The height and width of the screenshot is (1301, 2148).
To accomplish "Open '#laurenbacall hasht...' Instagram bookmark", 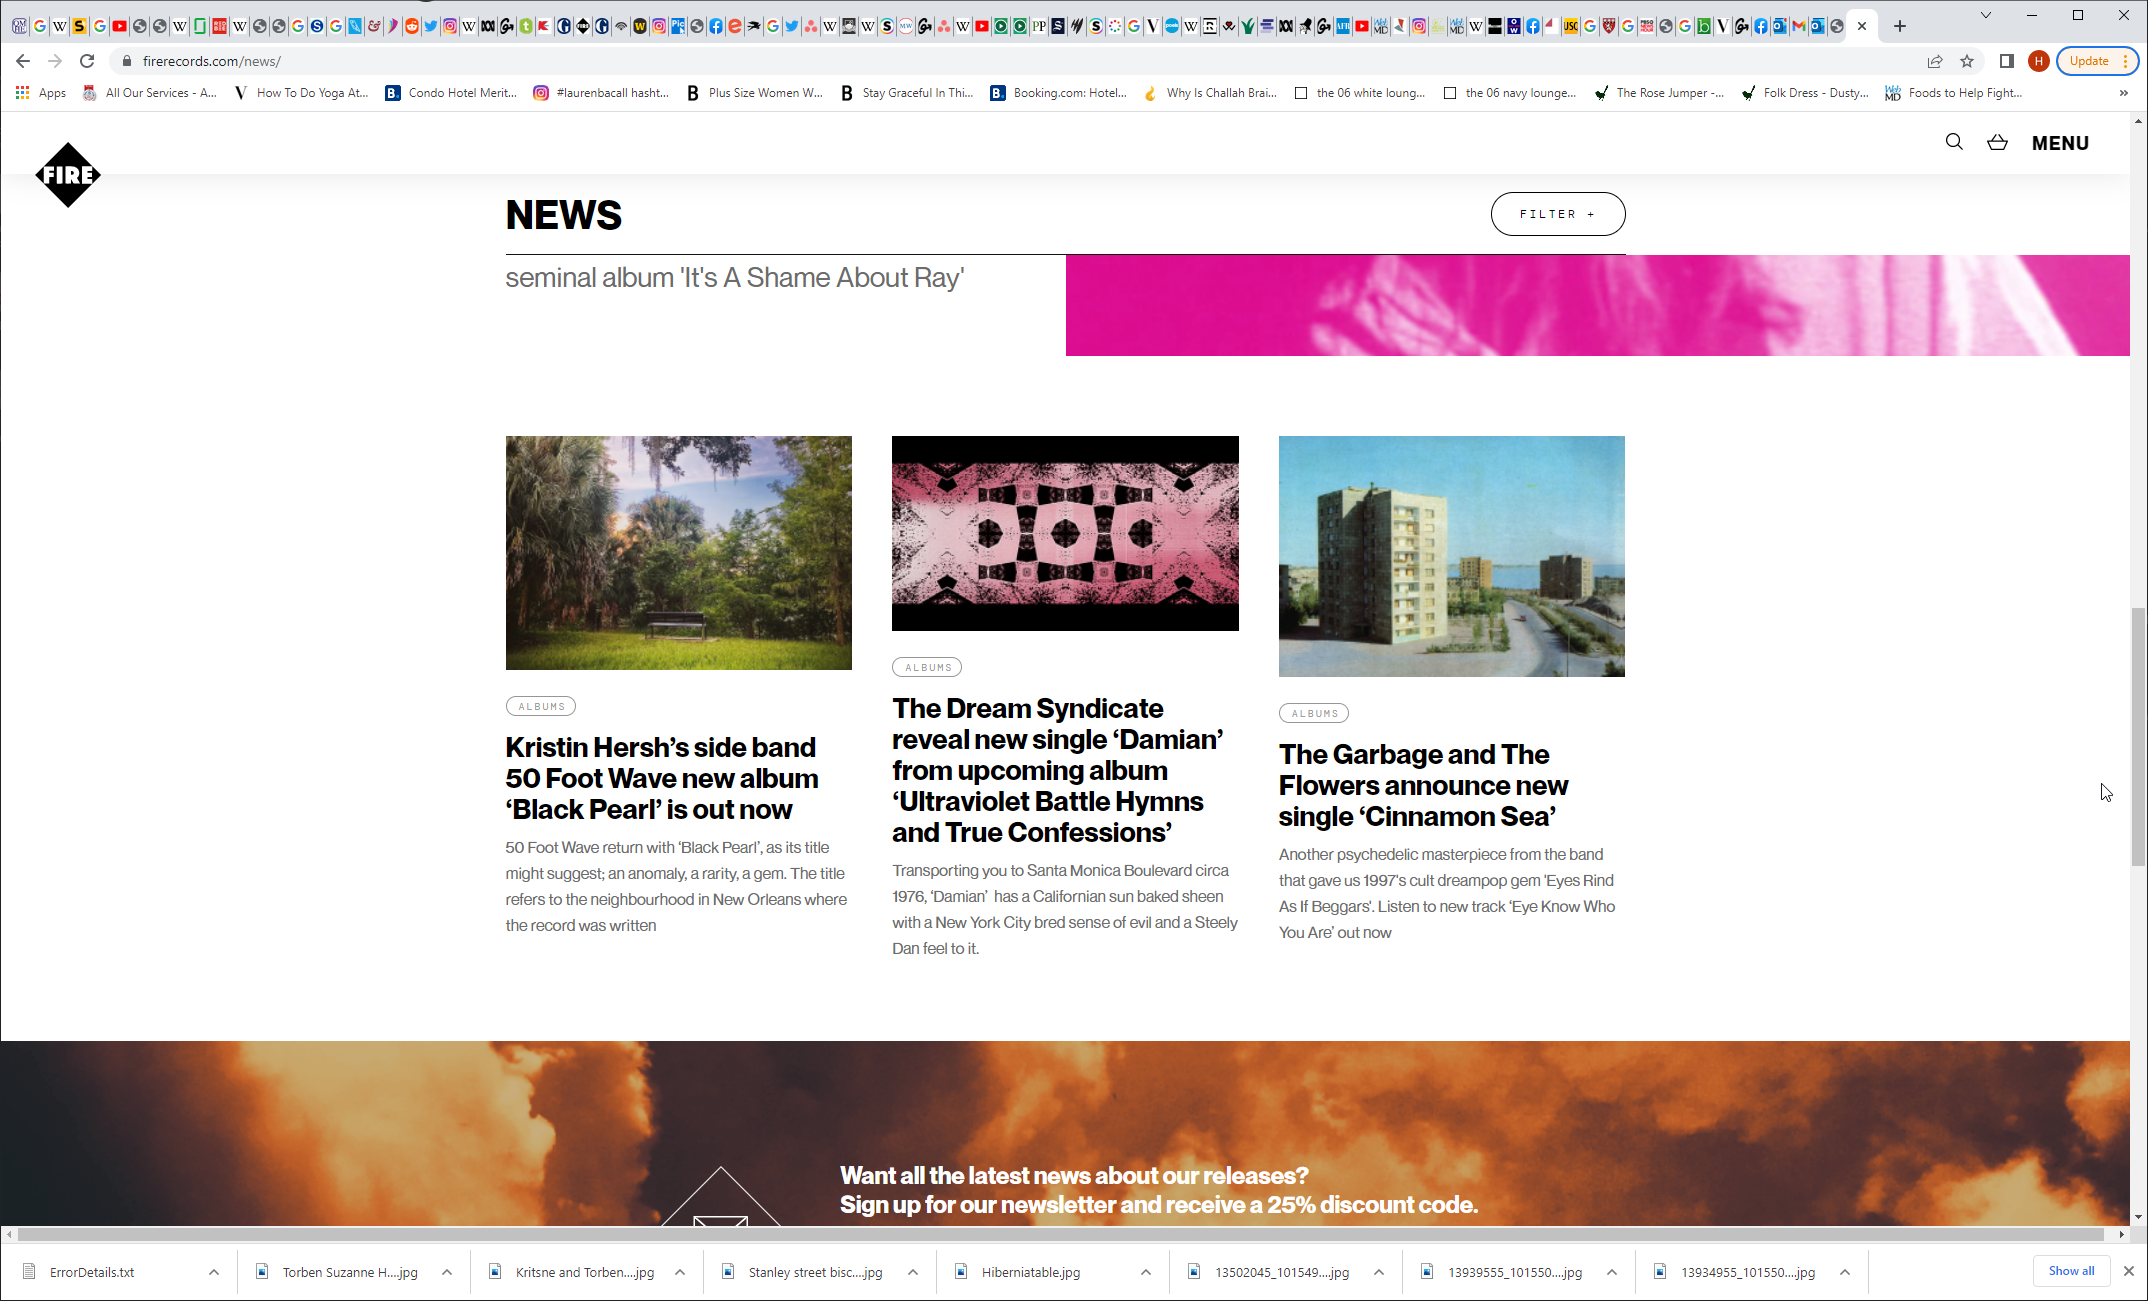I will pos(601,93).
